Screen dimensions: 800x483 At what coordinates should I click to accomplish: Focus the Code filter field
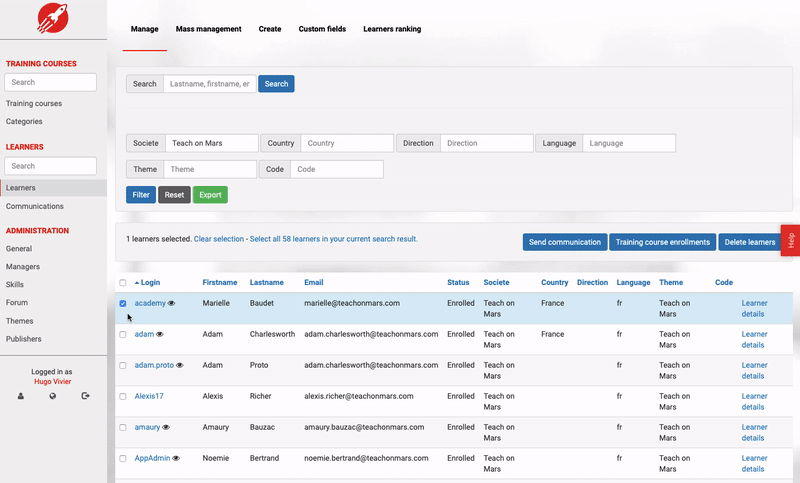[337, 169]
